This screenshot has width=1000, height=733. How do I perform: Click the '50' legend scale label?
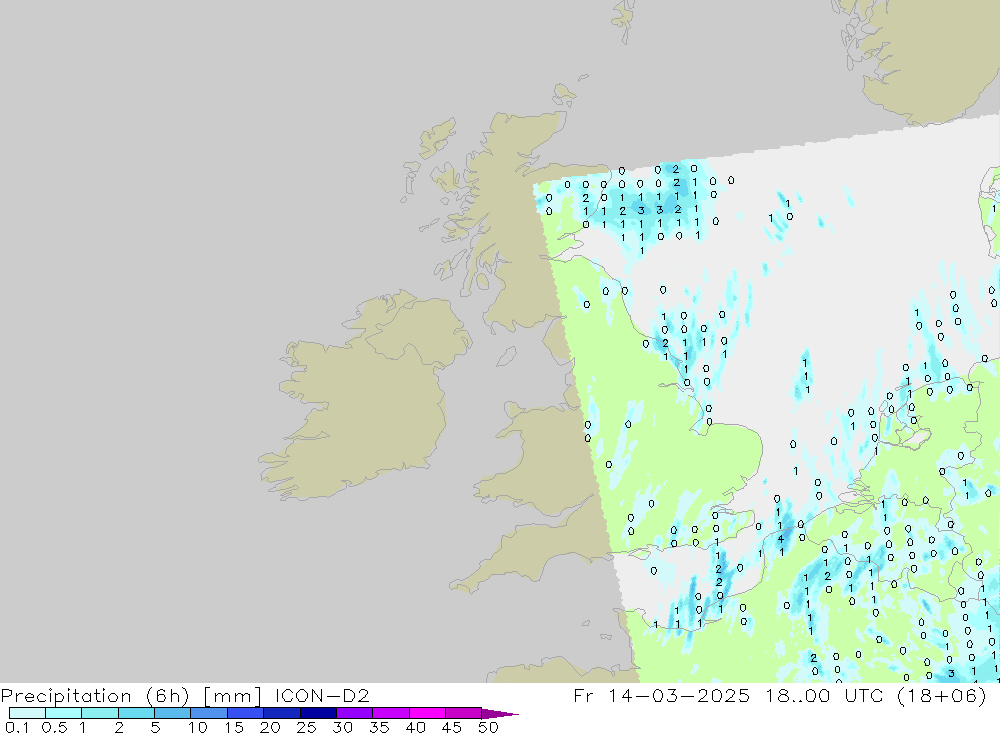488,727
